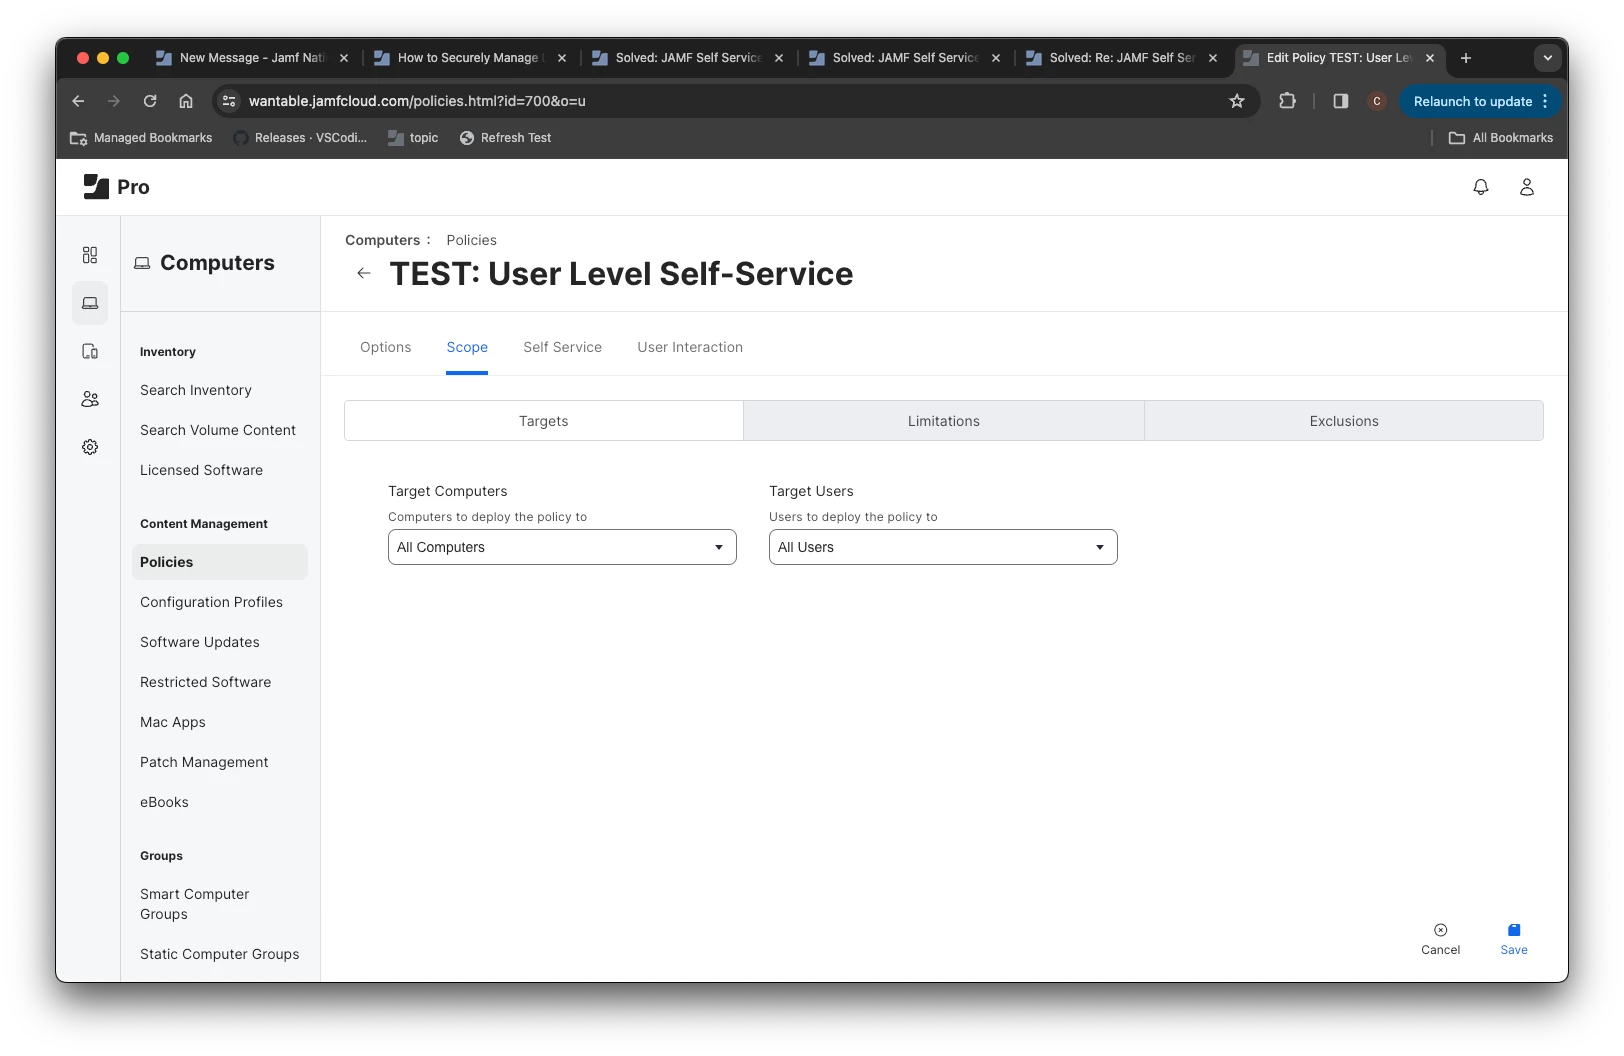Image resolution: width=1624 pixels, height=1056 pixels.
Task: Expand the Target Computers dropdown
Action: tap(562, 547)
